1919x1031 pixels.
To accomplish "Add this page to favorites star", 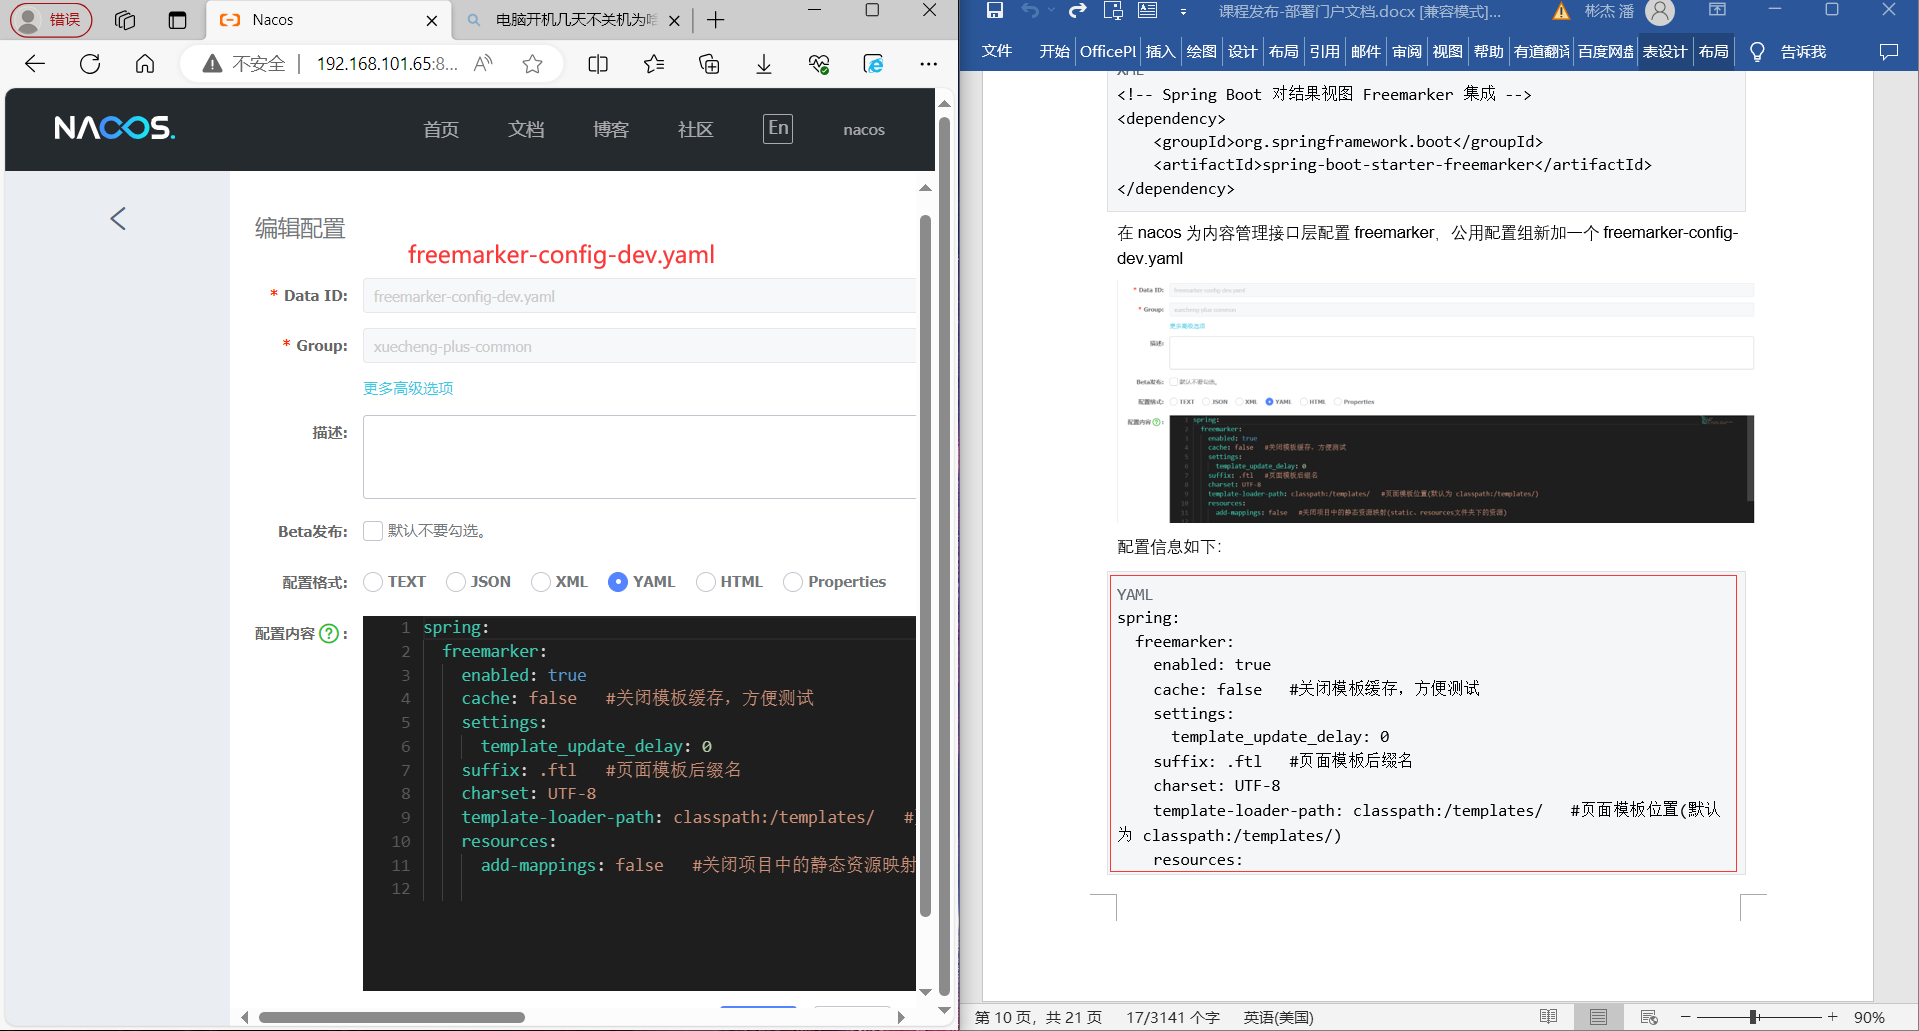I will [532, 64].
